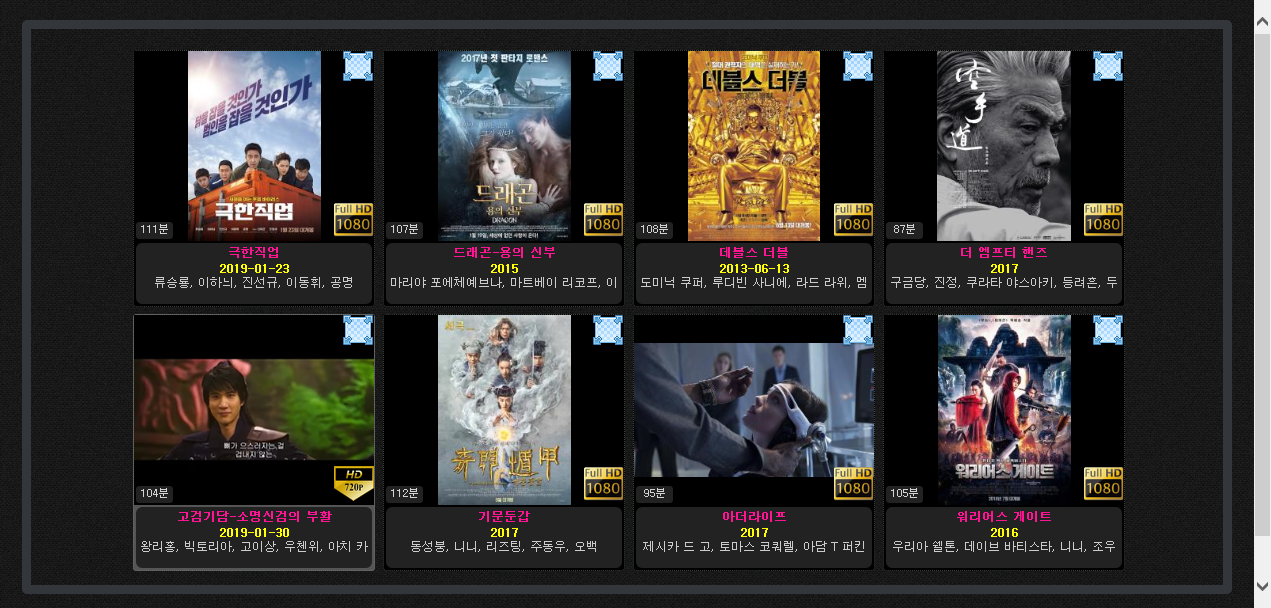Open the 워리어스 게이트 title link
The image size is (1271, 608).
pos(1004,516)
